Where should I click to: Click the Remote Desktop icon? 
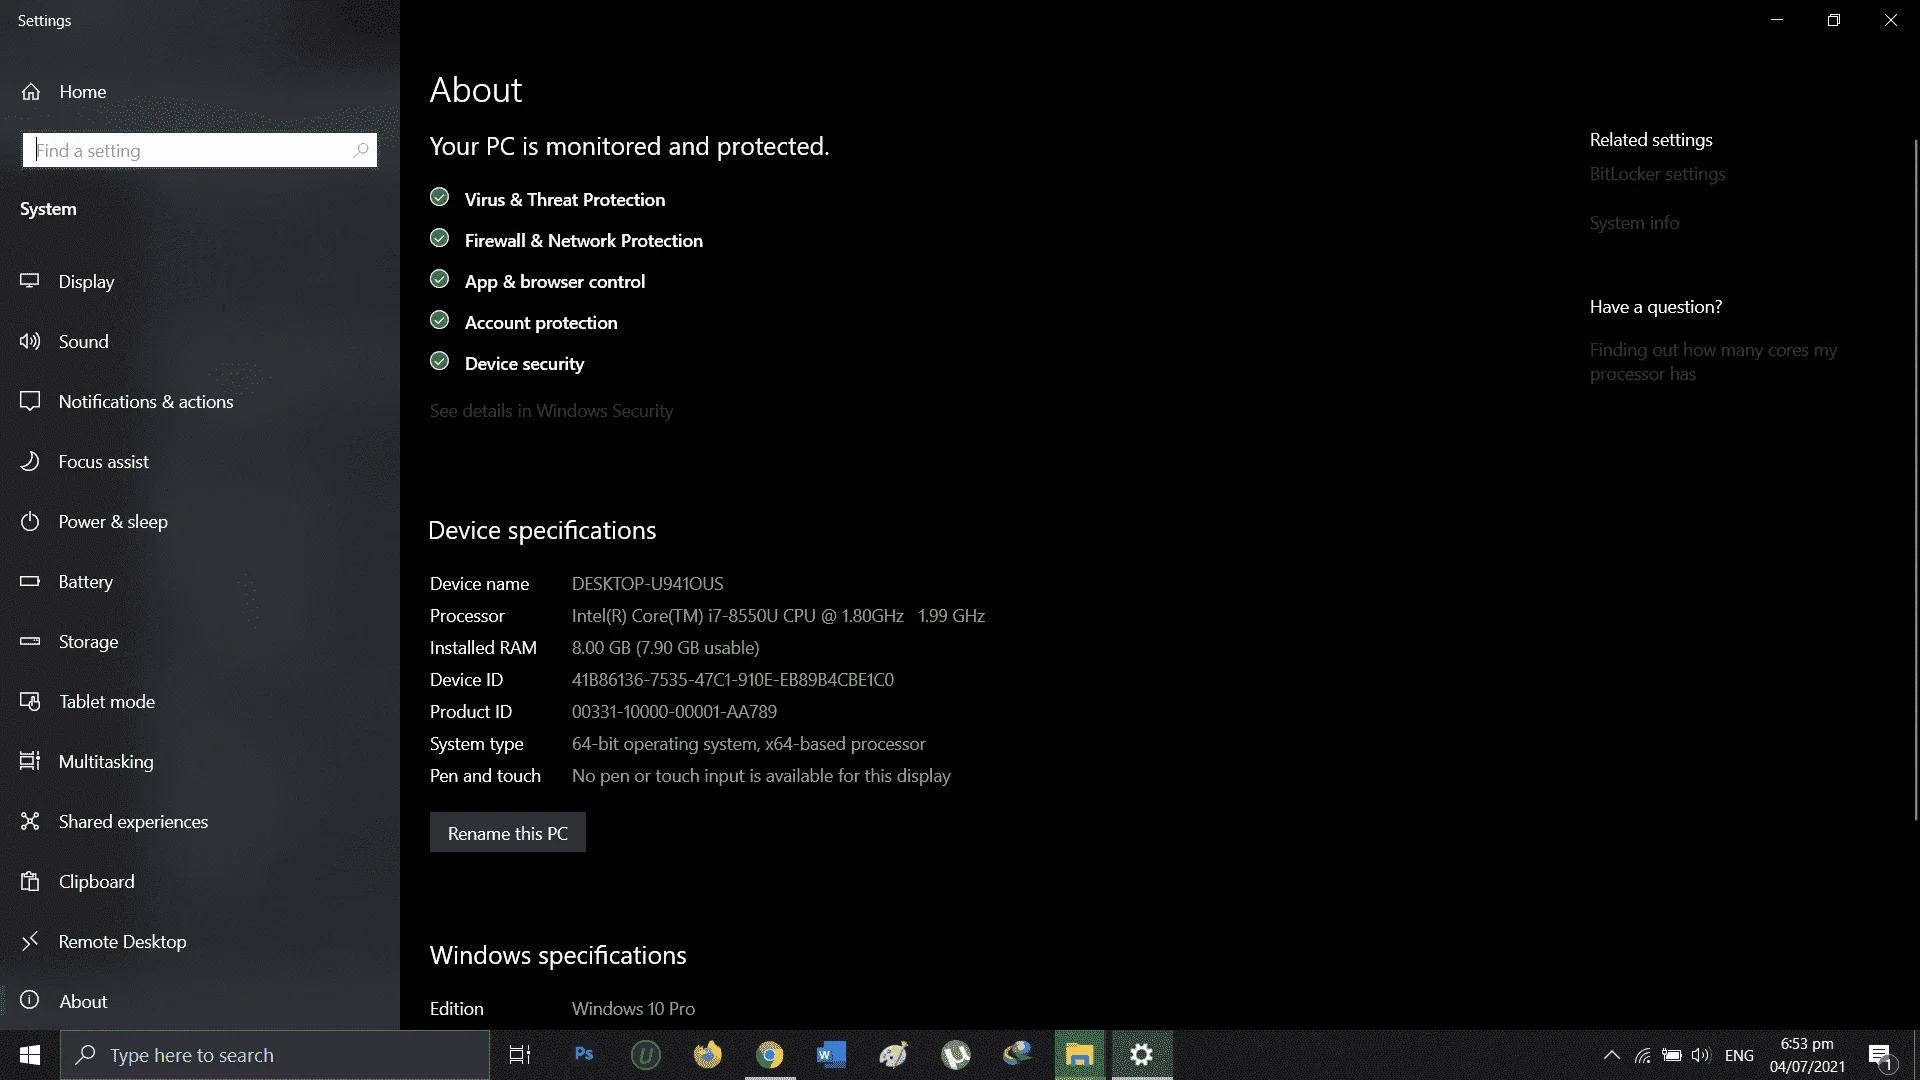(30, 941)
